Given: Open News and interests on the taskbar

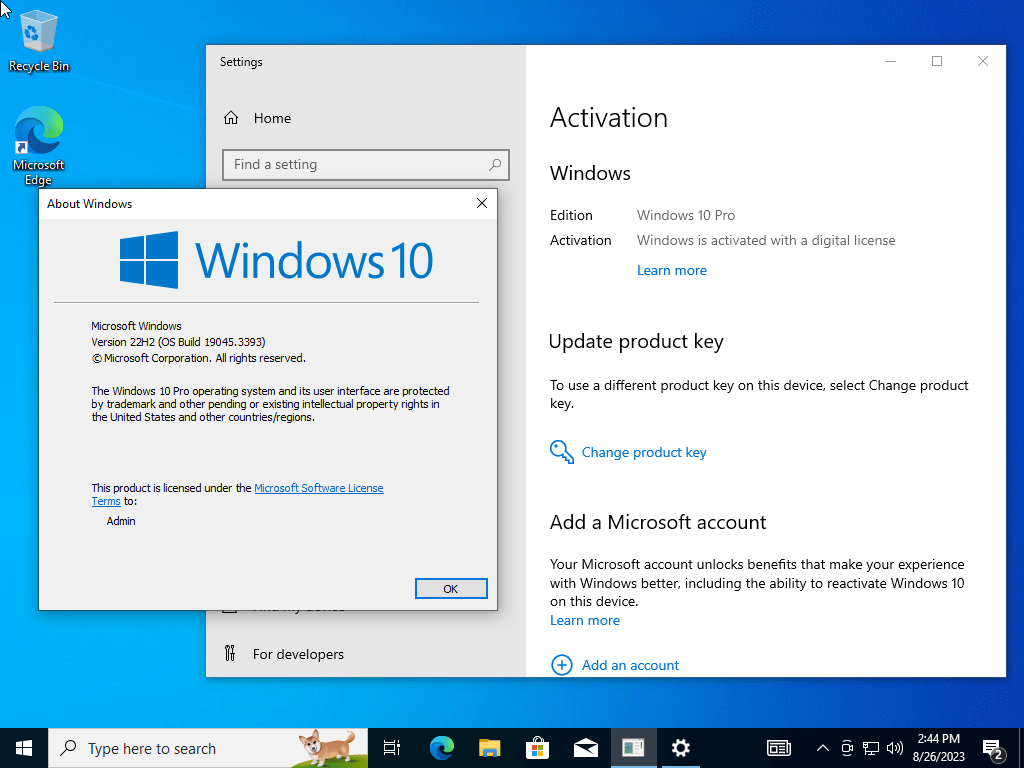Looking at the screenshot, I should click(x=778, y=748).
